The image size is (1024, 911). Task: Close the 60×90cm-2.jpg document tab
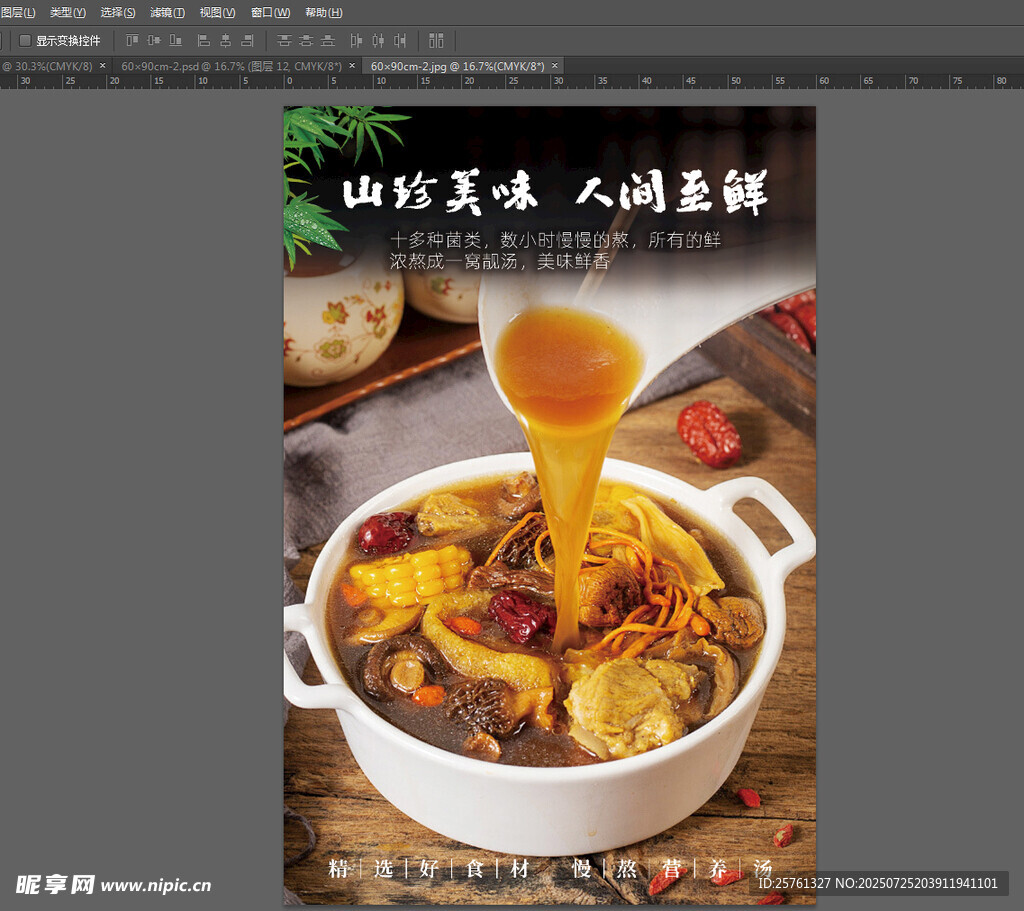[x=555, y=66]
